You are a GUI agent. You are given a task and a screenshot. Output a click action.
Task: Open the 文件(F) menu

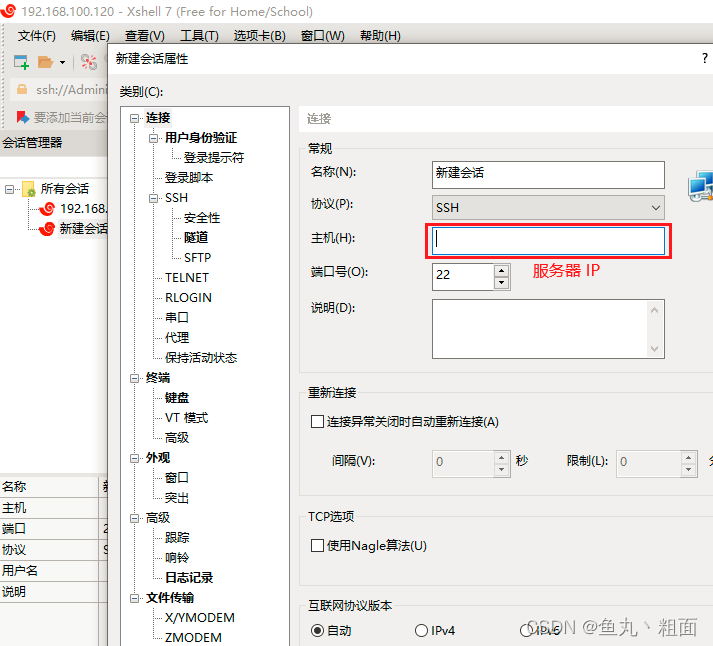[x=37, y=35]
